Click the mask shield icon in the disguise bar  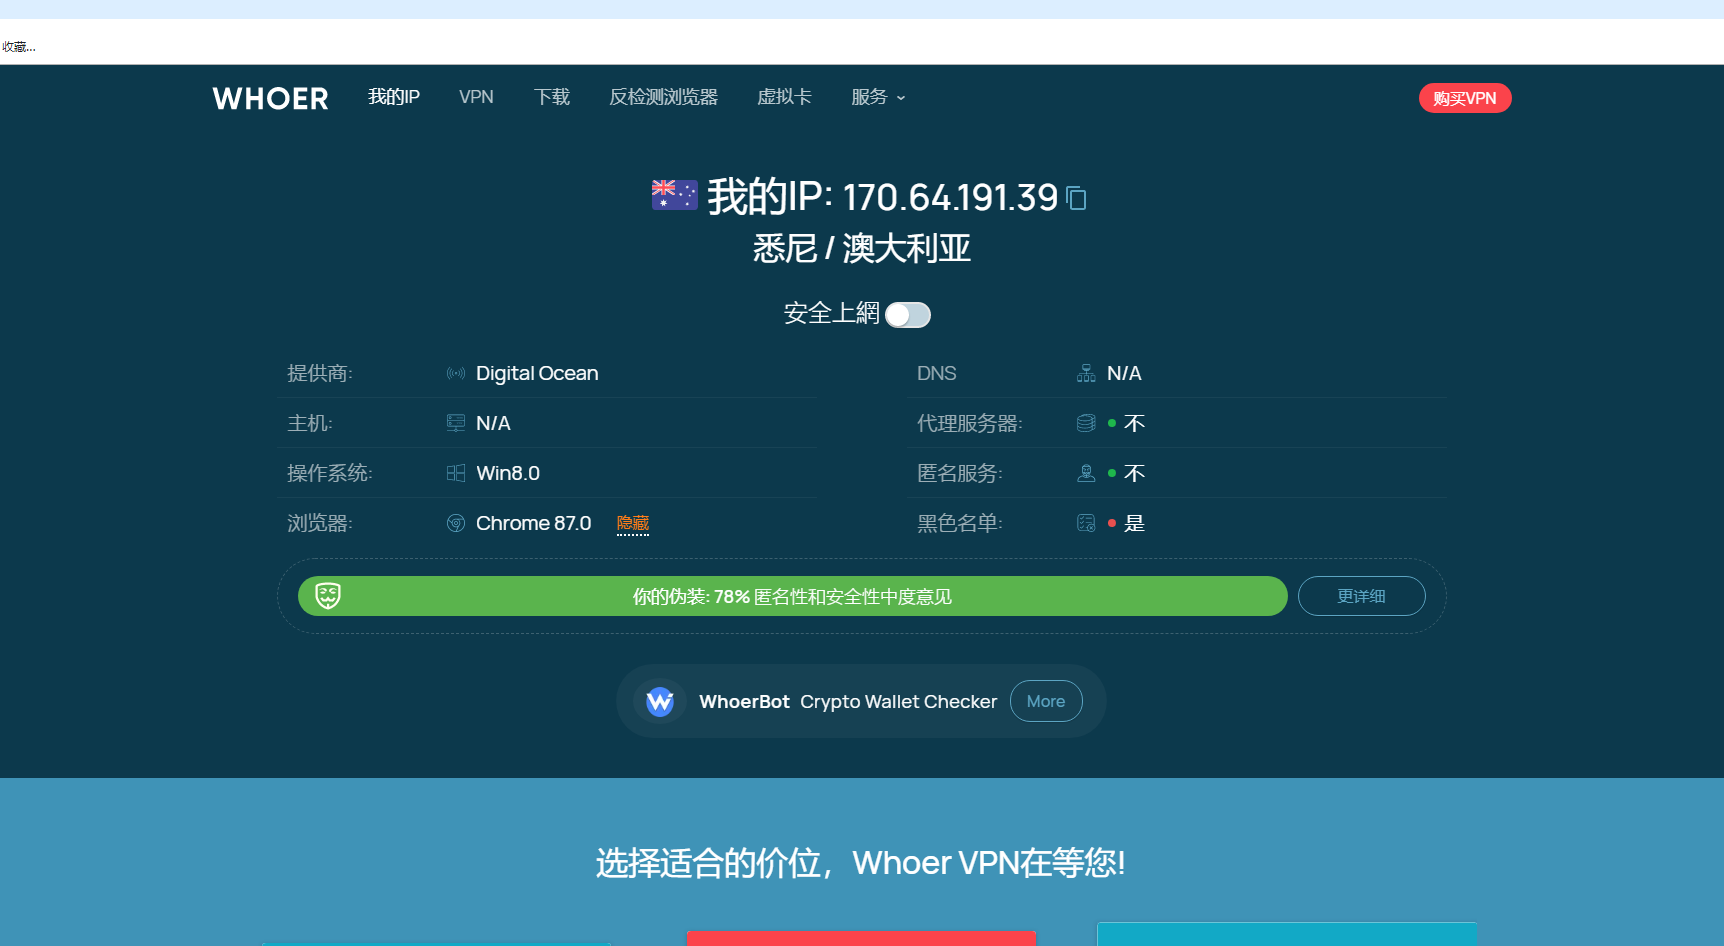coord(328,596)
